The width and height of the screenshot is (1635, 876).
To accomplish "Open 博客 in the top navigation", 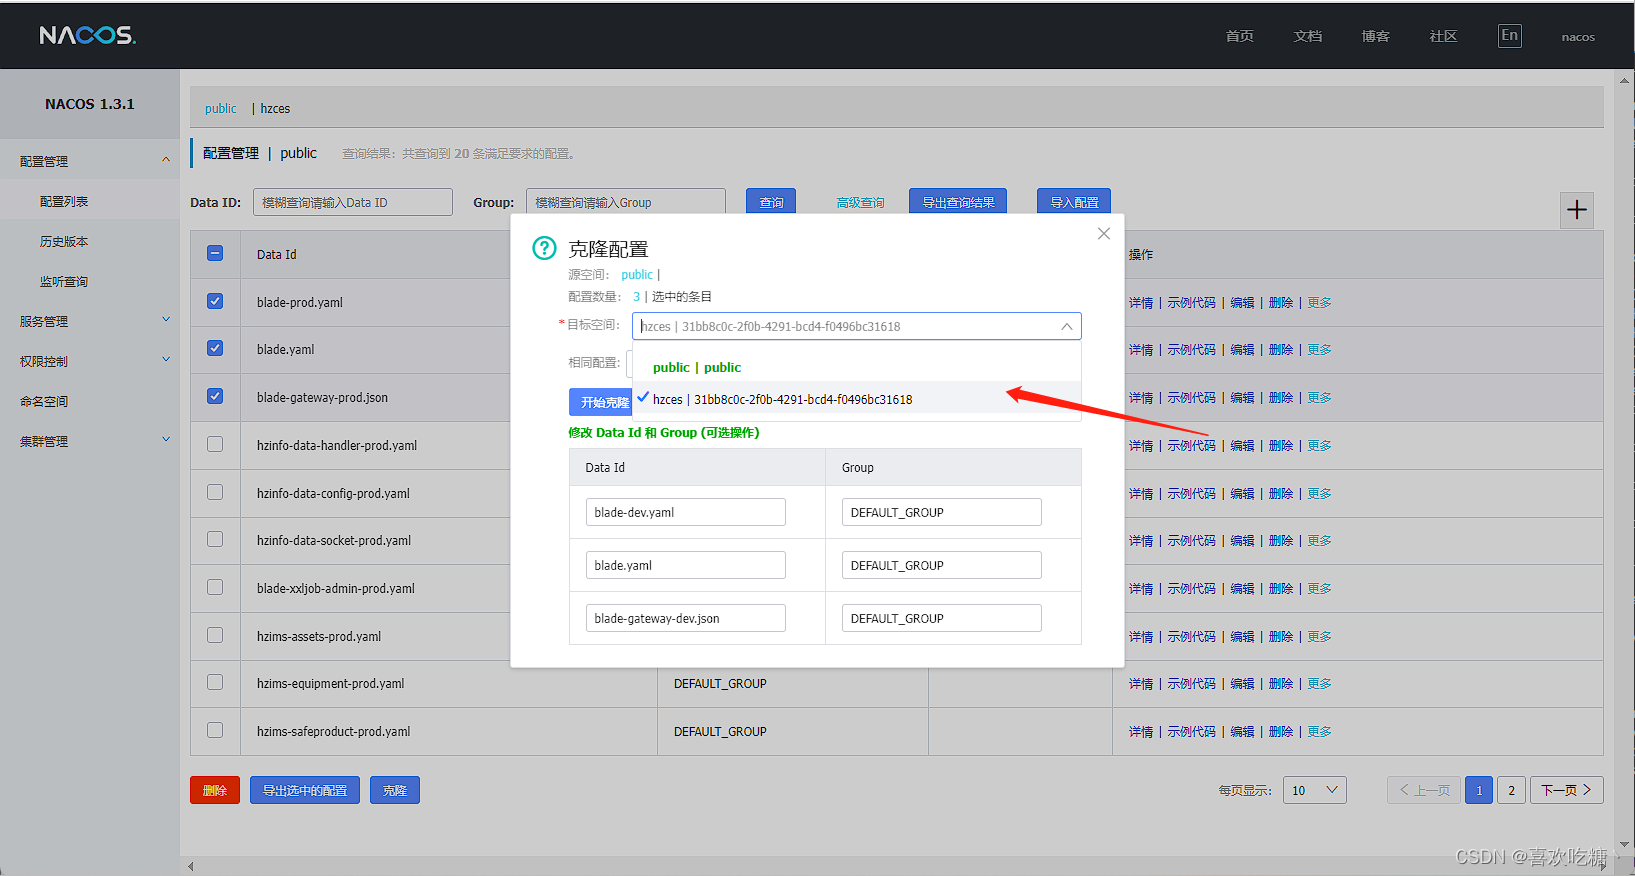I will (1375, 36).
